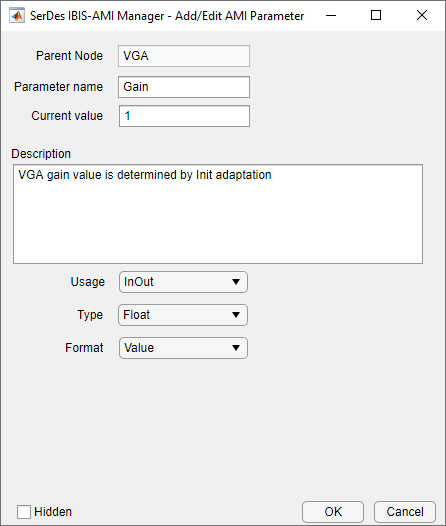Image resolution: width=446 pixels, height=526 pixels.
Task: Select the Current value input field
Action: [184, 116]
